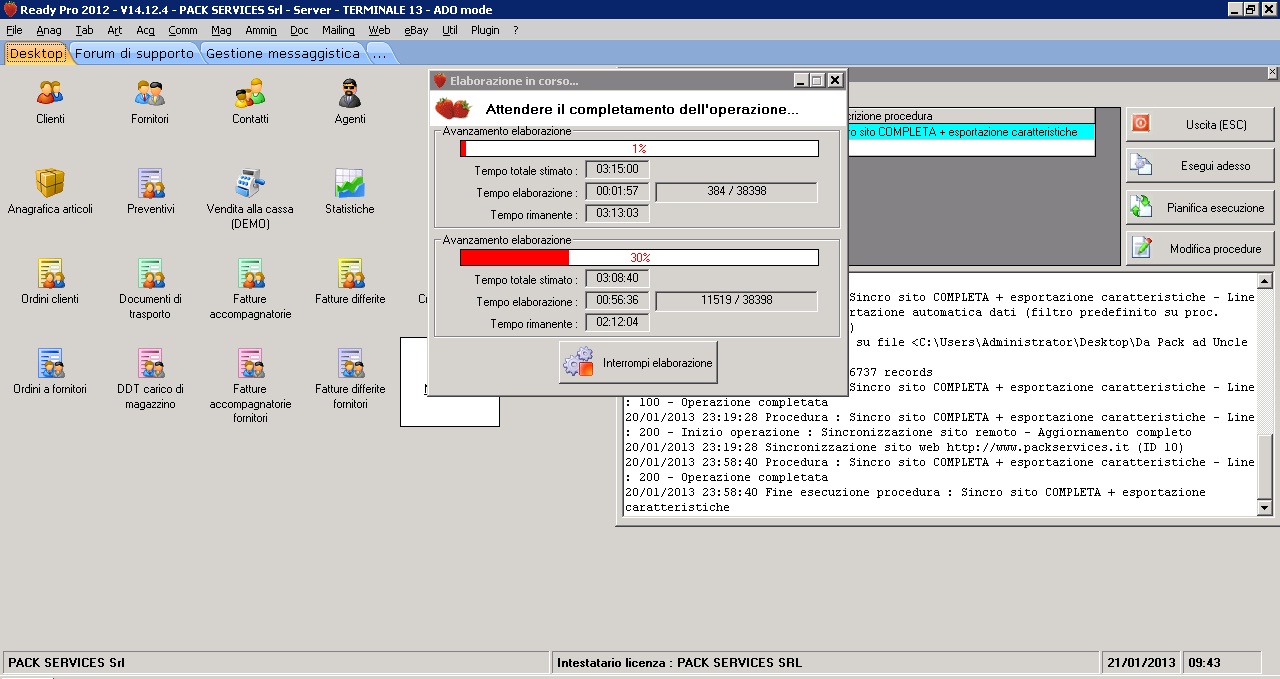Click the Uscita (ESC) button

pos(1201,124)
